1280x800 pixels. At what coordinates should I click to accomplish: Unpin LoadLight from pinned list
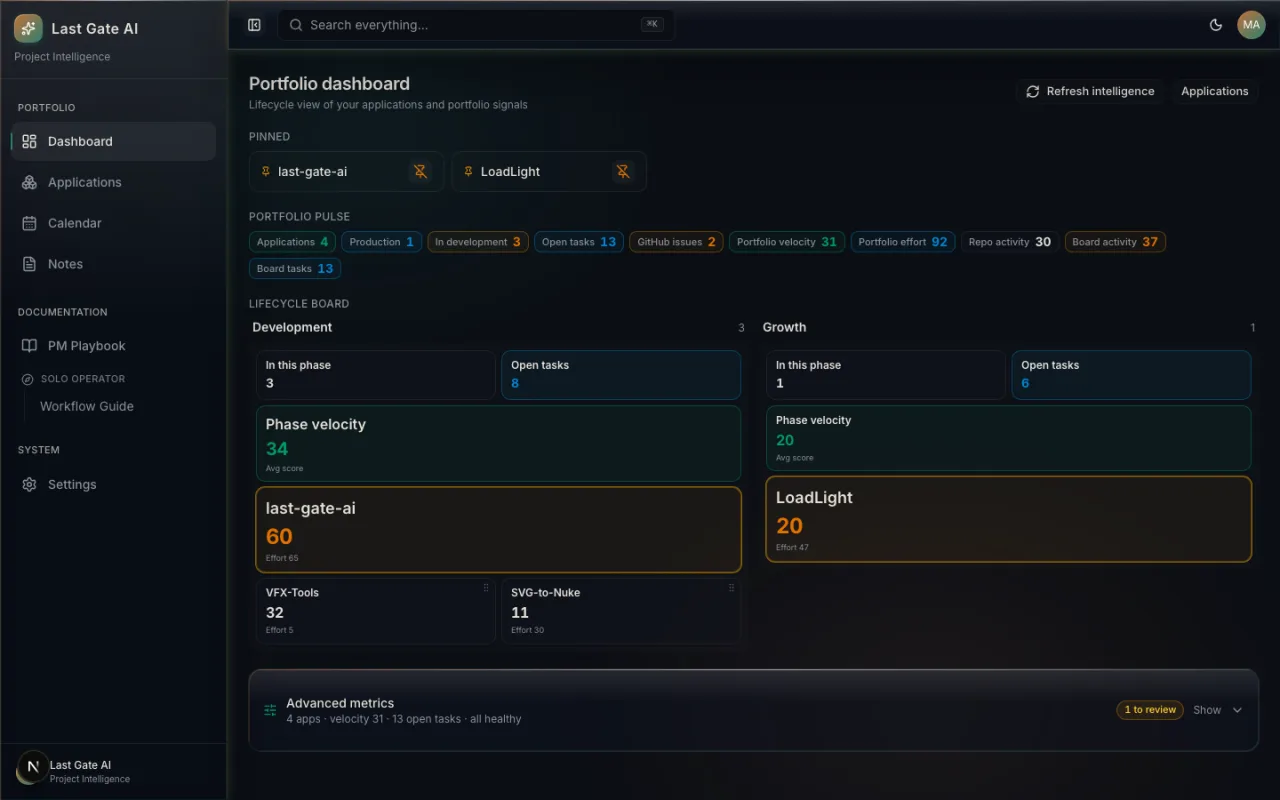[623, 172]
